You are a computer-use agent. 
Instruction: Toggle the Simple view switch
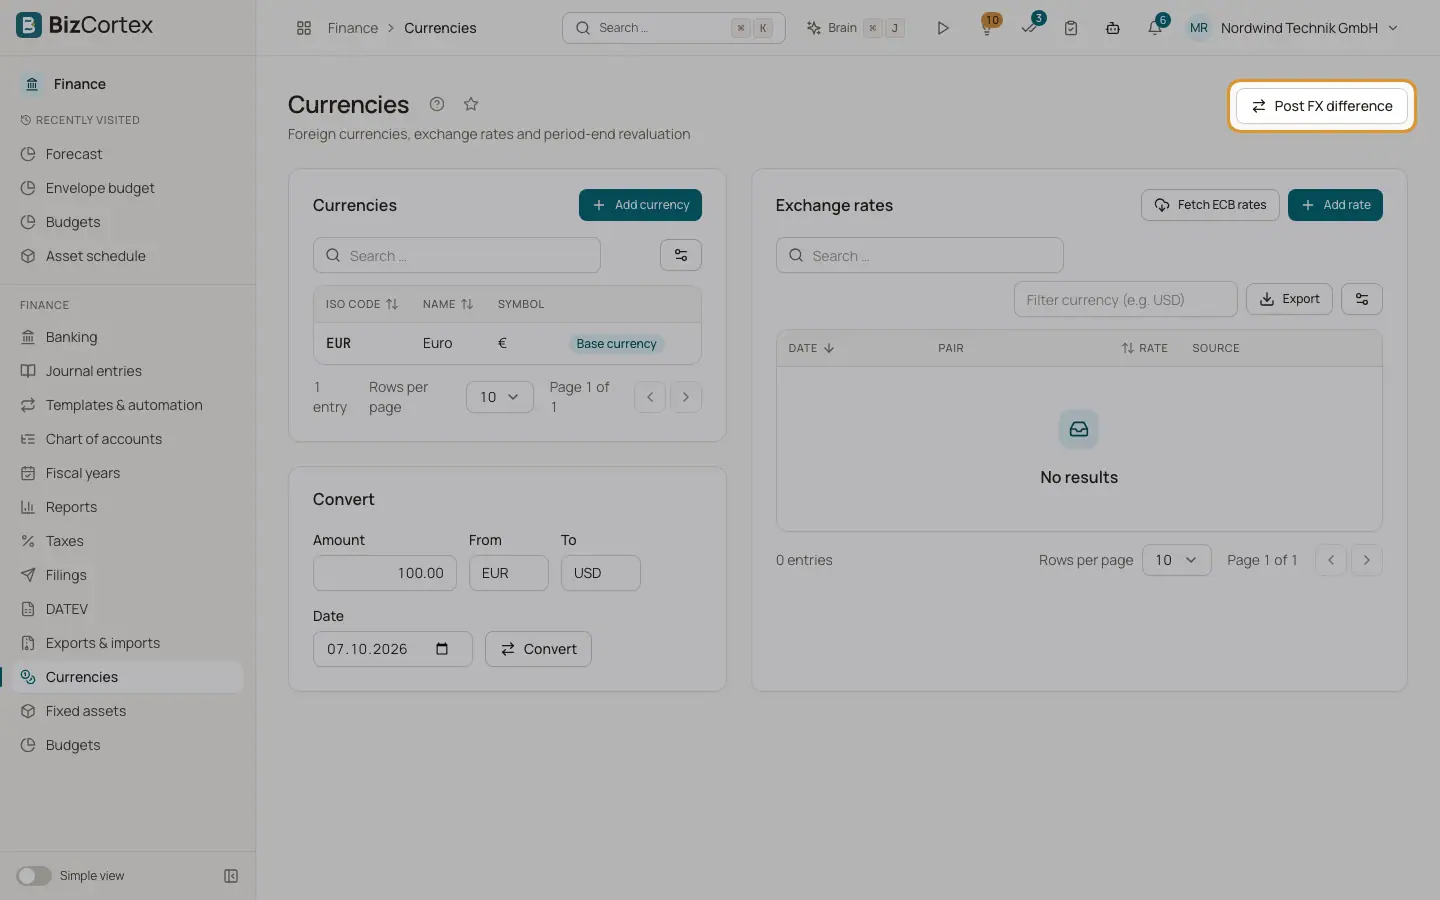point(34,876)
